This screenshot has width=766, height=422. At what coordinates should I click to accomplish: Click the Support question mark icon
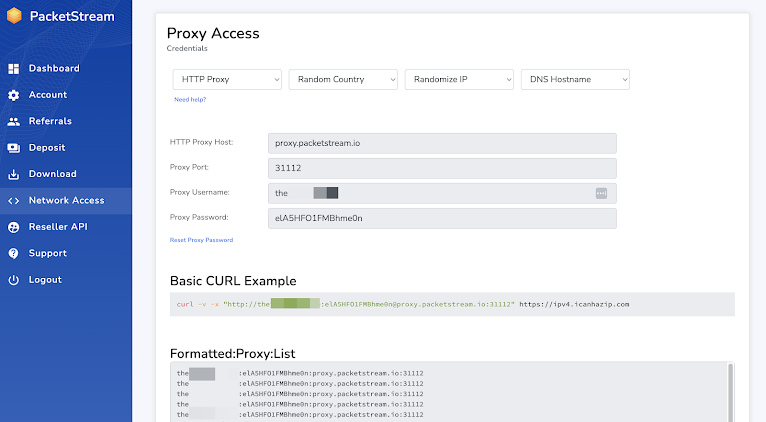(13, 254)
